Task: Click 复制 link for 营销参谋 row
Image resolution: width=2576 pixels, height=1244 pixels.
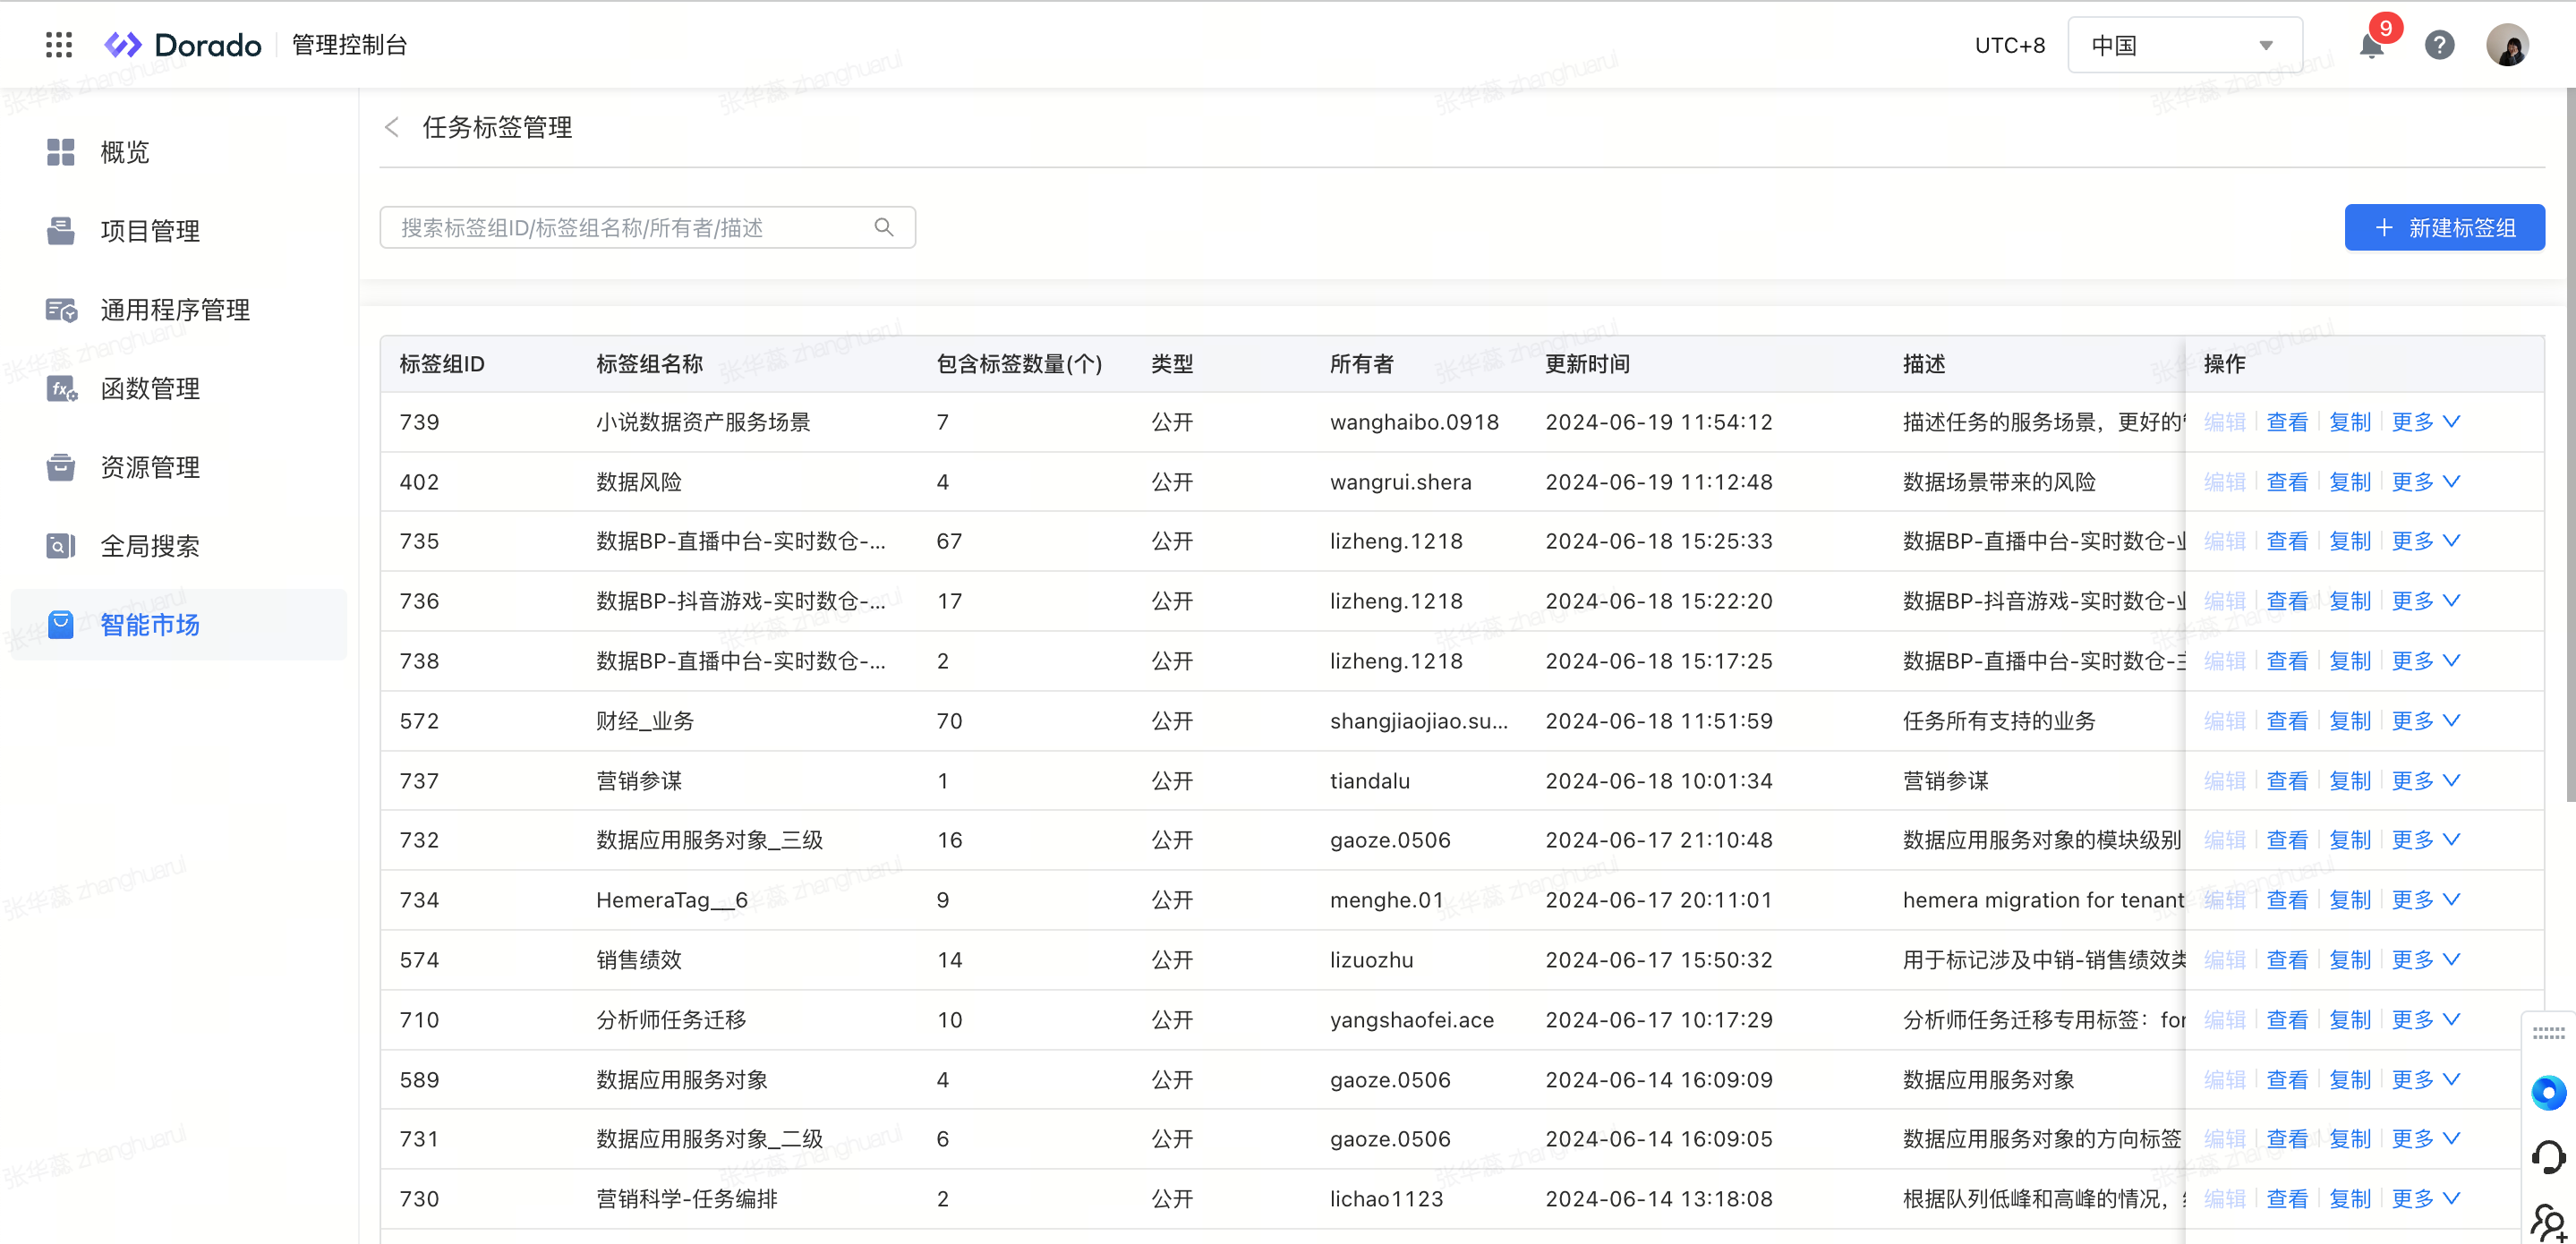Action: [2349, 781]
